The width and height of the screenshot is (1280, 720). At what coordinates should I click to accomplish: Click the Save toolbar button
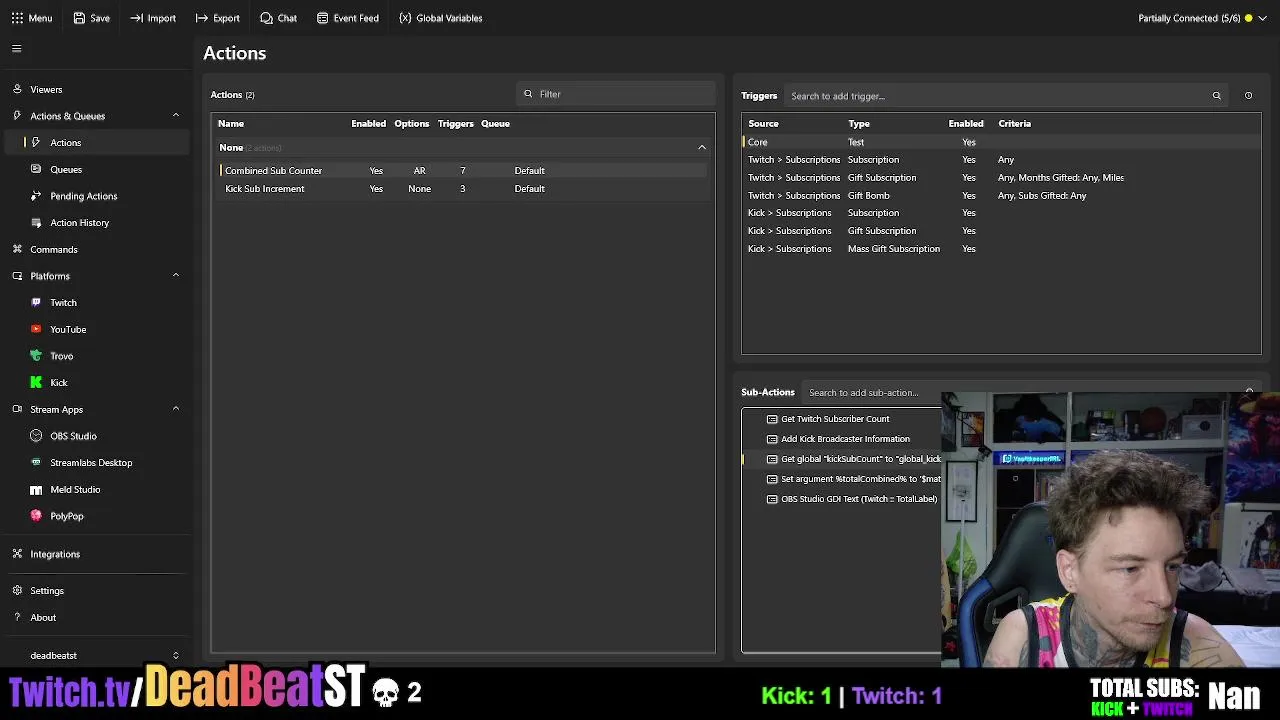[x=91, y=18]
